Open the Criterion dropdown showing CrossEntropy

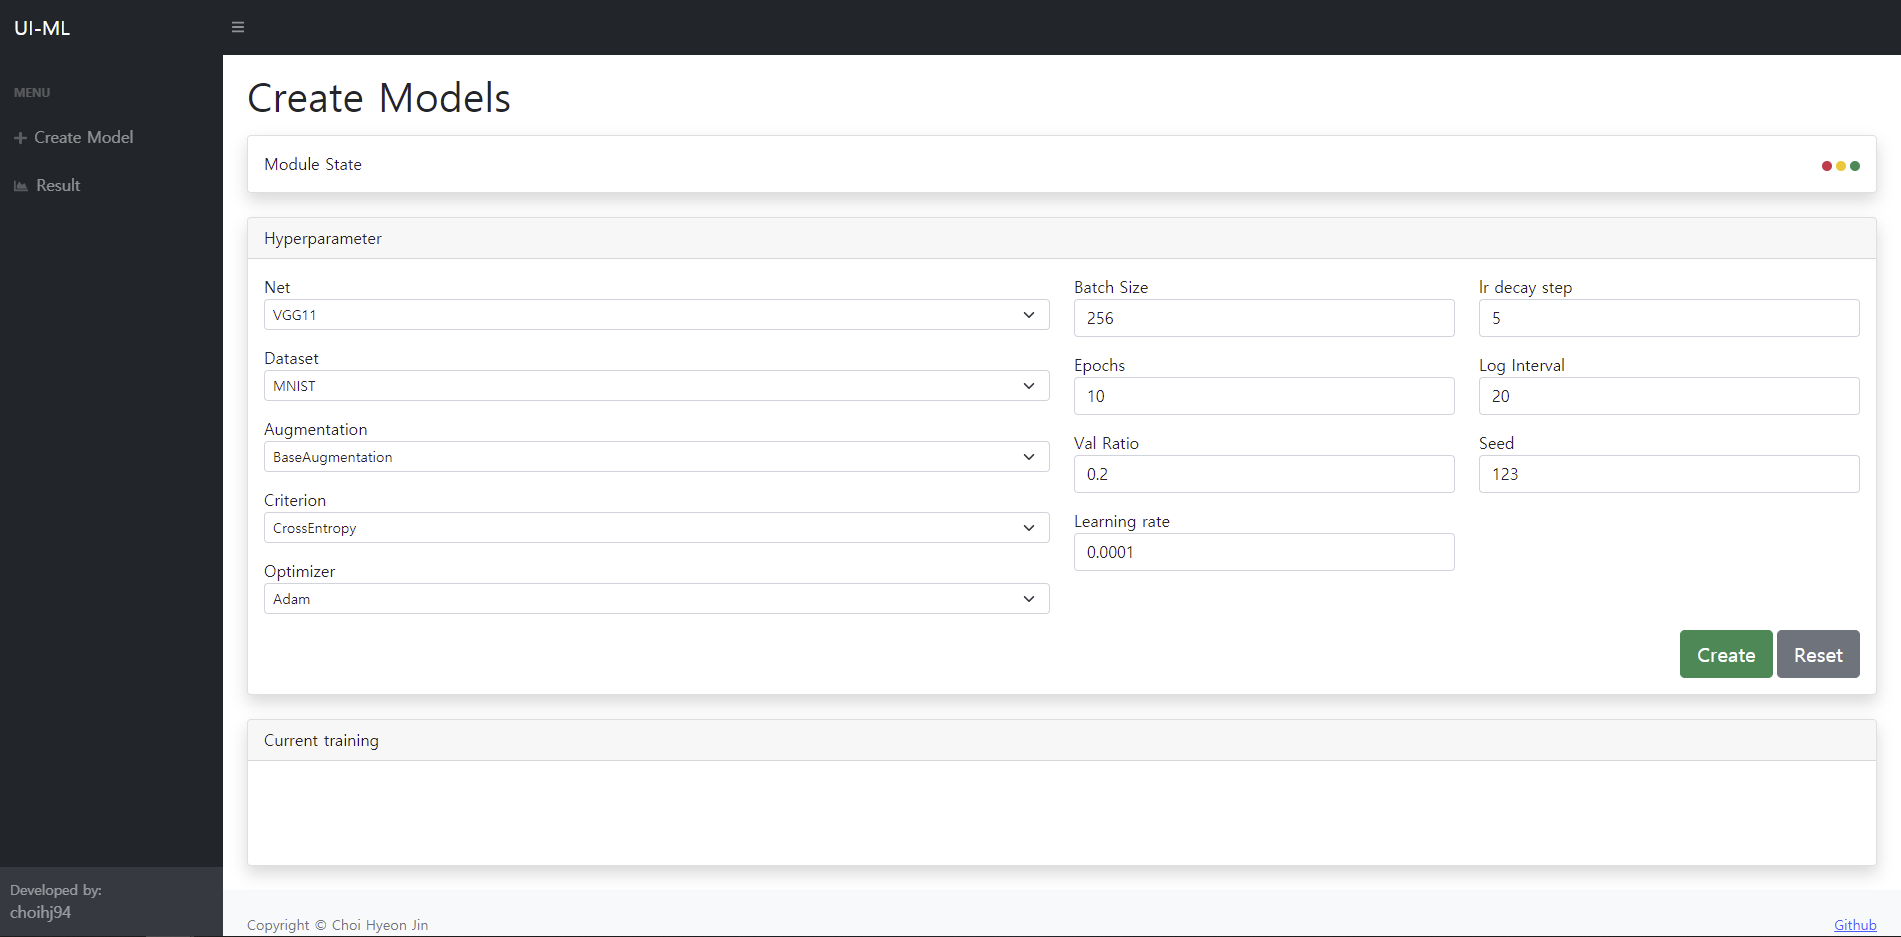(656, 528)
